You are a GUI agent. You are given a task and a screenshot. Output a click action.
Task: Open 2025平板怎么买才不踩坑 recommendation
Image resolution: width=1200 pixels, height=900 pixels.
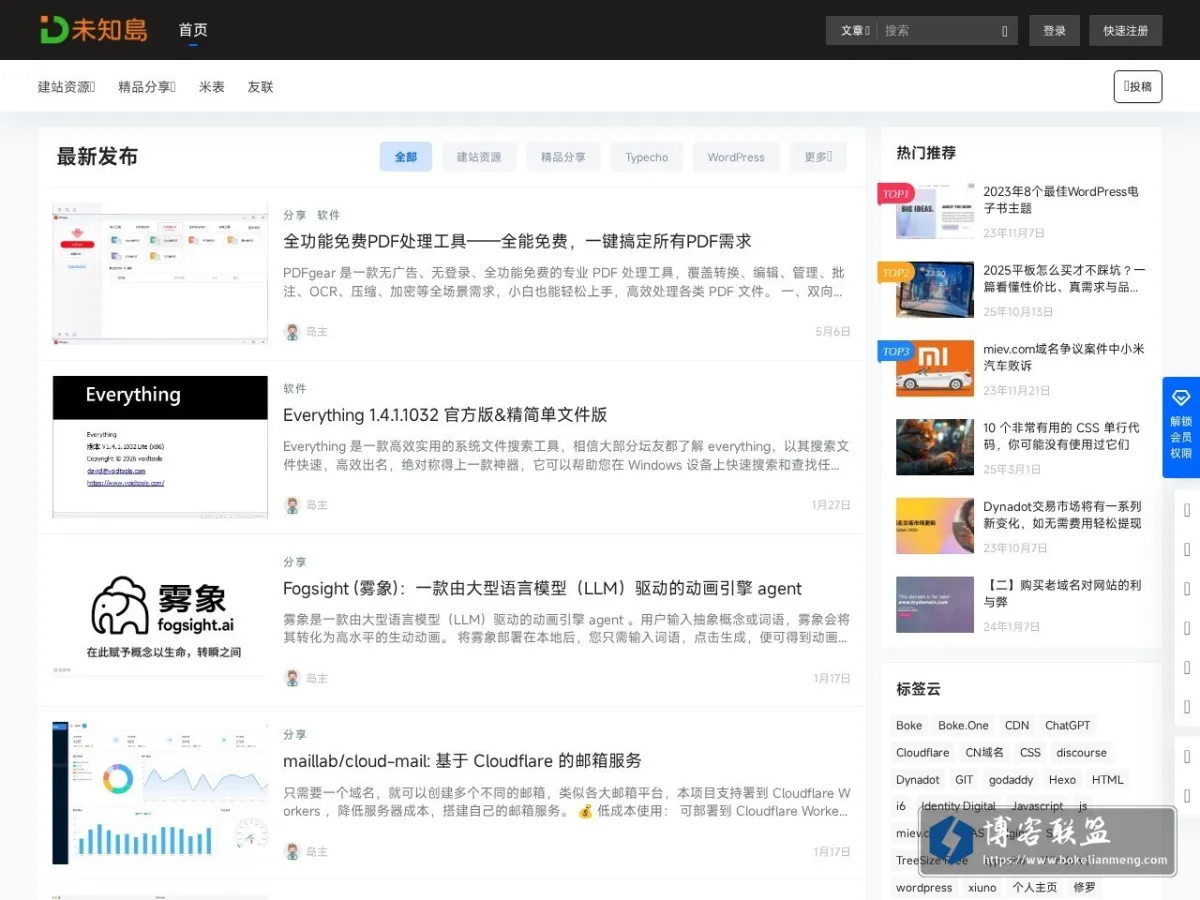(1064, 279)
